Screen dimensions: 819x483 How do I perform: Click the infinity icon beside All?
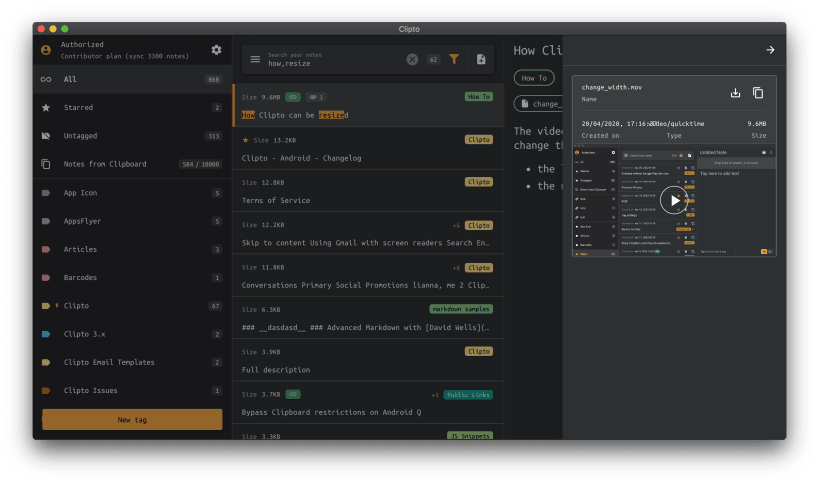pos(46,79)
